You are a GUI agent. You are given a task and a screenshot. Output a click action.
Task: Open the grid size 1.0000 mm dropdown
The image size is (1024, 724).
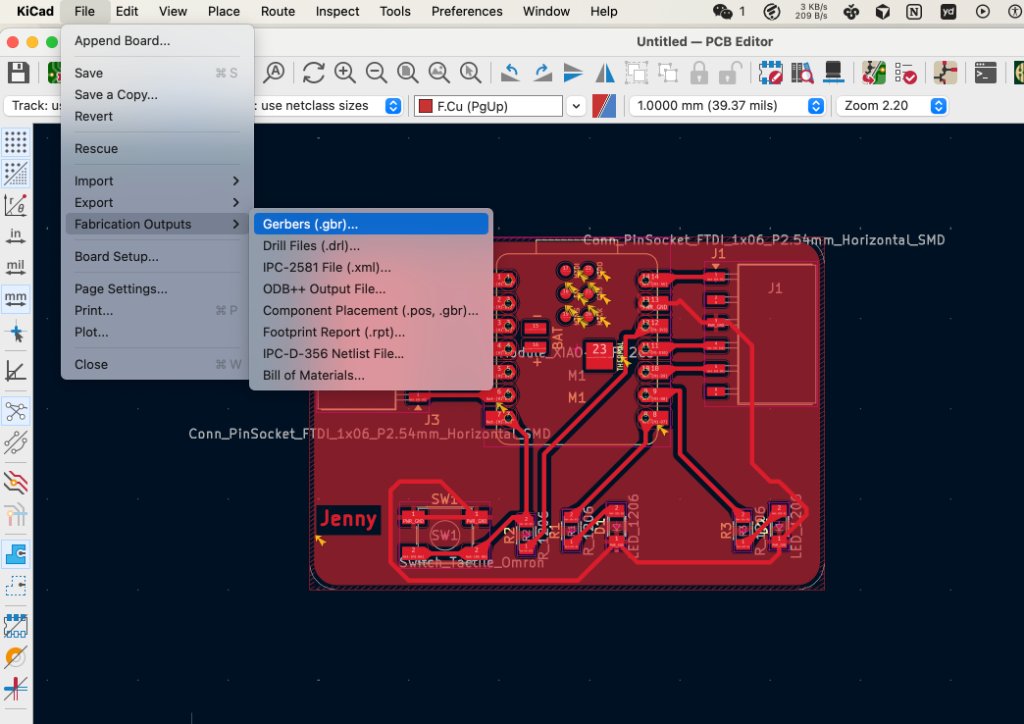click(x=727, y=106)
